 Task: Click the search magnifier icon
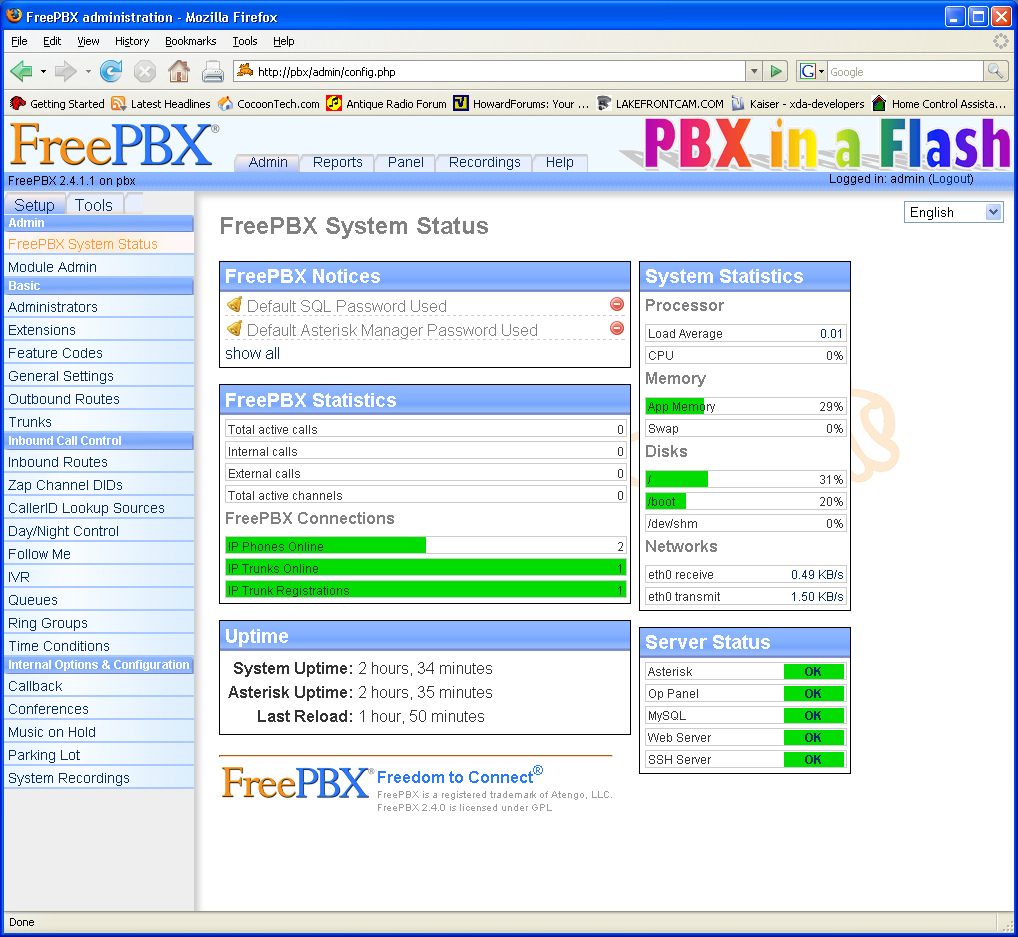click(x=995, y=72)
